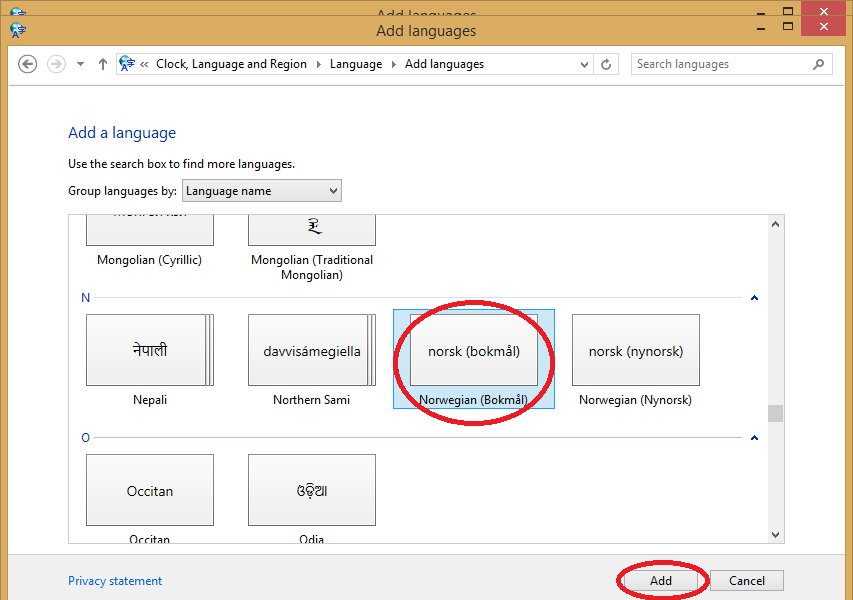Select the norsk (nynorsk) language tile
The width and height of the screenshot is (853, 600).
[x=635, y=350]
